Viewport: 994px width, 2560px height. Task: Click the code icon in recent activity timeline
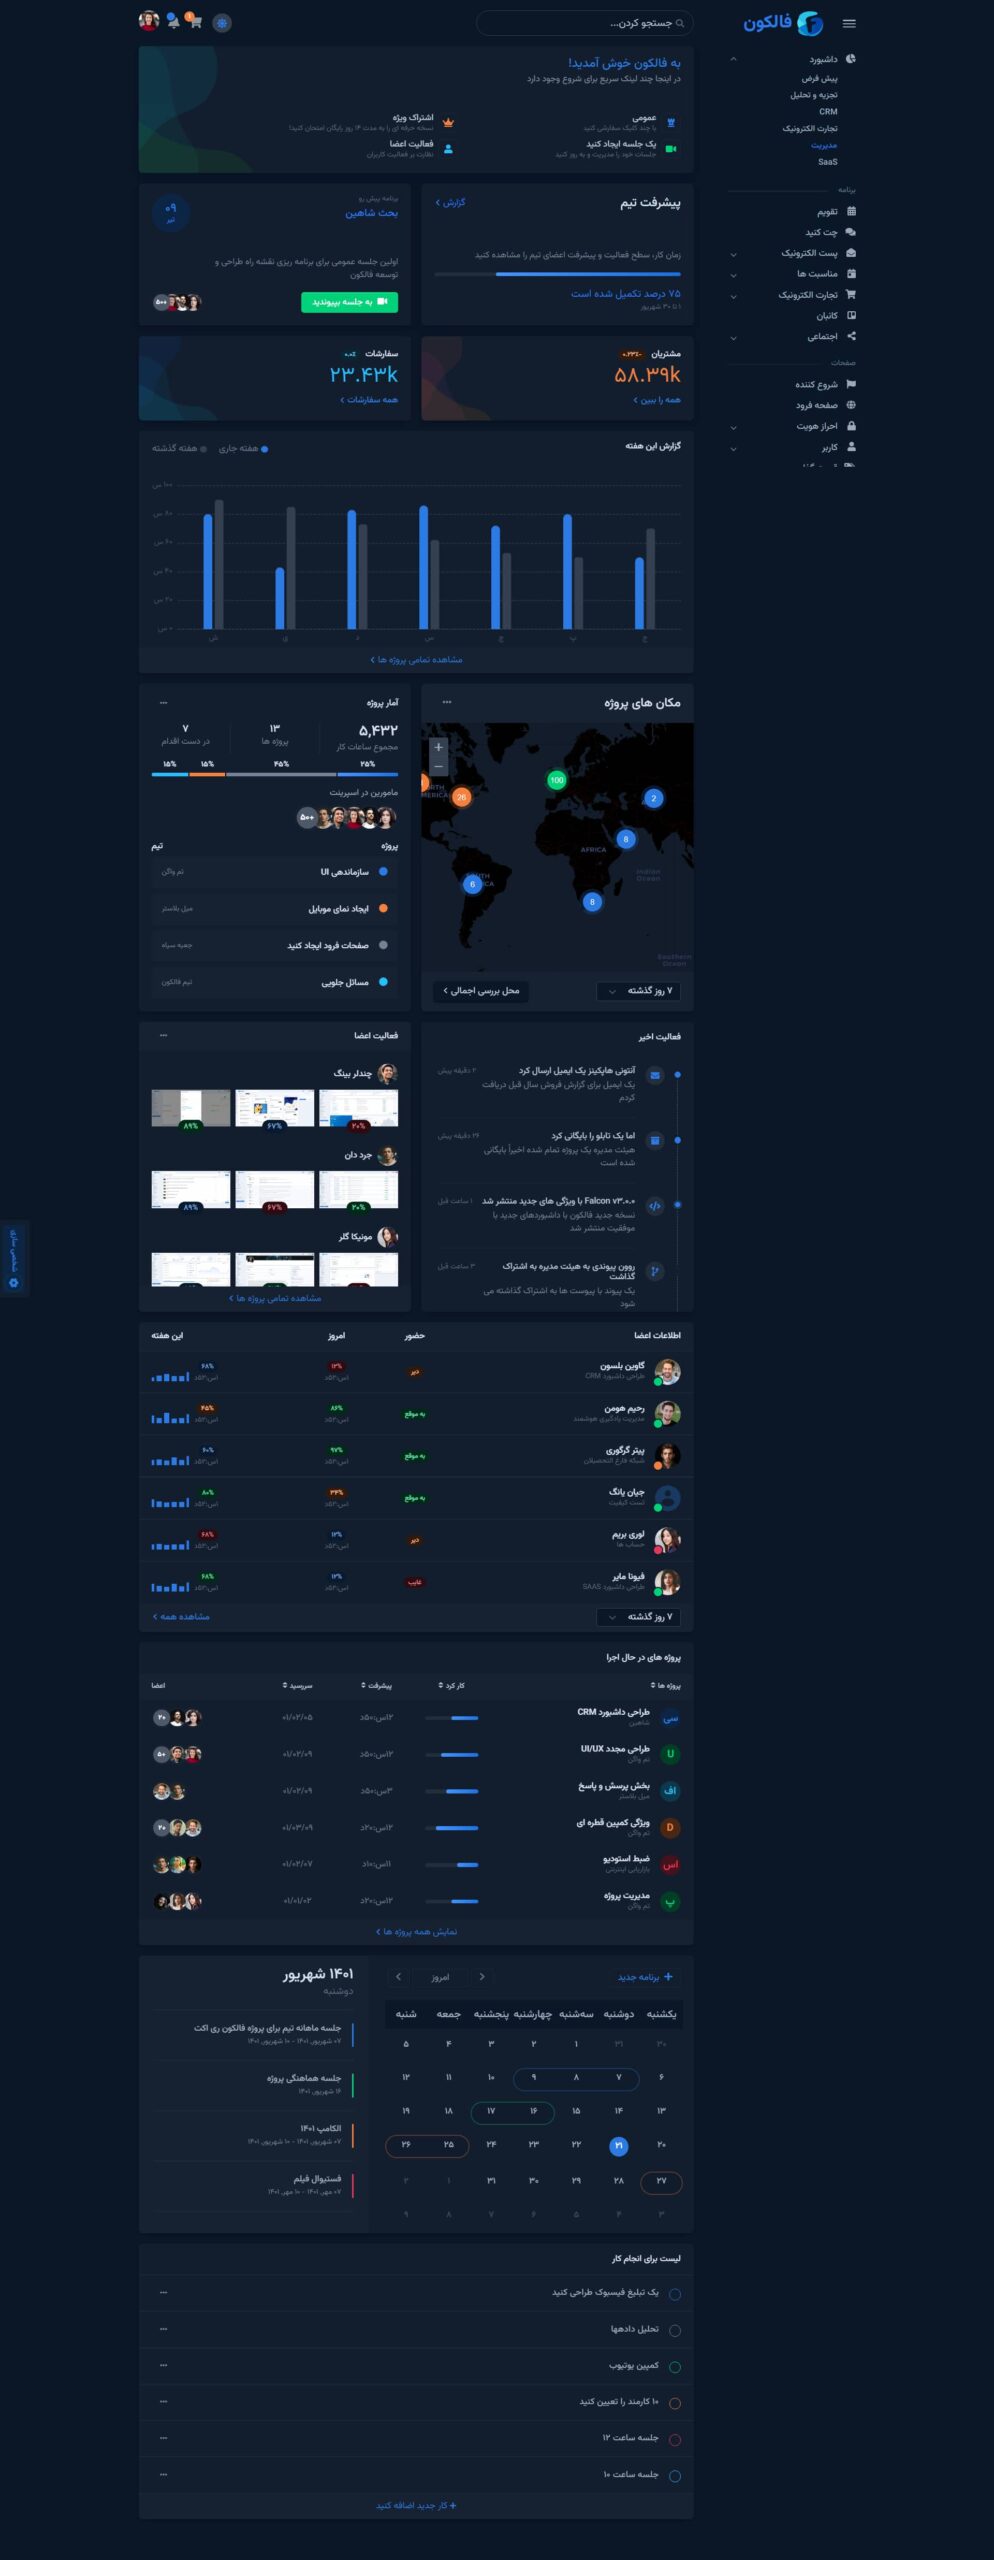655,1206
